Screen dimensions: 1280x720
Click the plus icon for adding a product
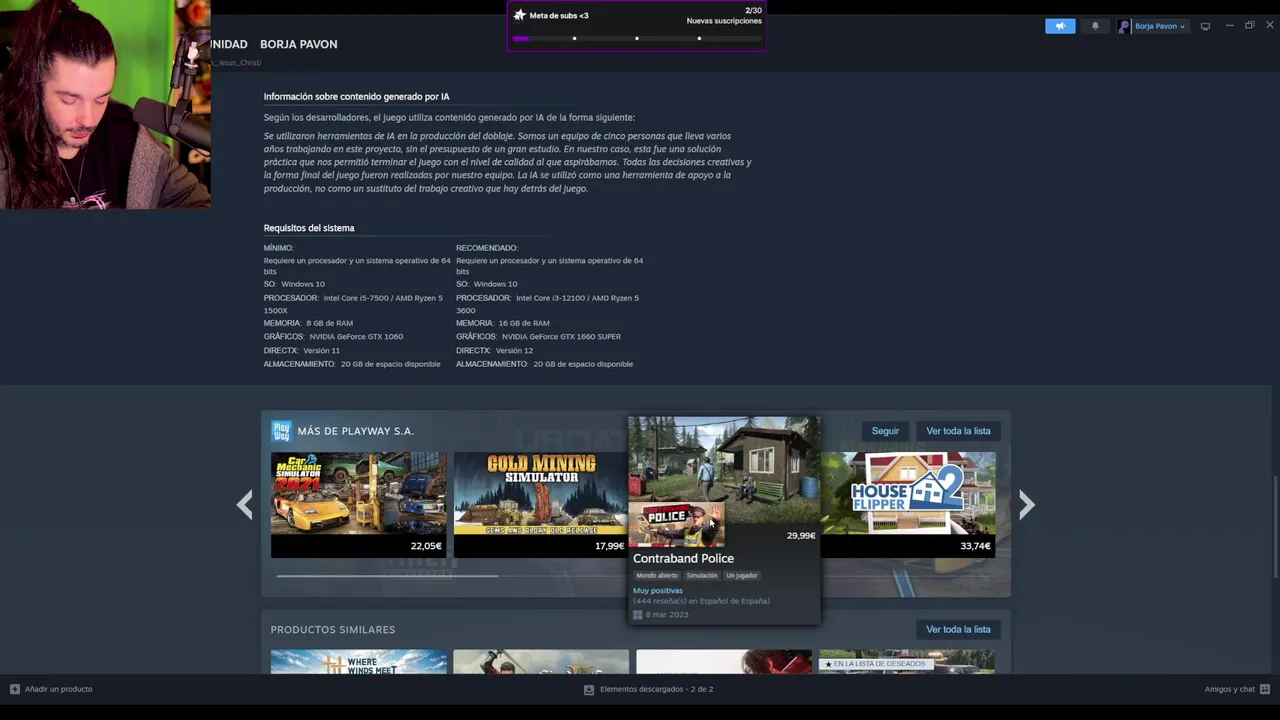tap(15, 689)
